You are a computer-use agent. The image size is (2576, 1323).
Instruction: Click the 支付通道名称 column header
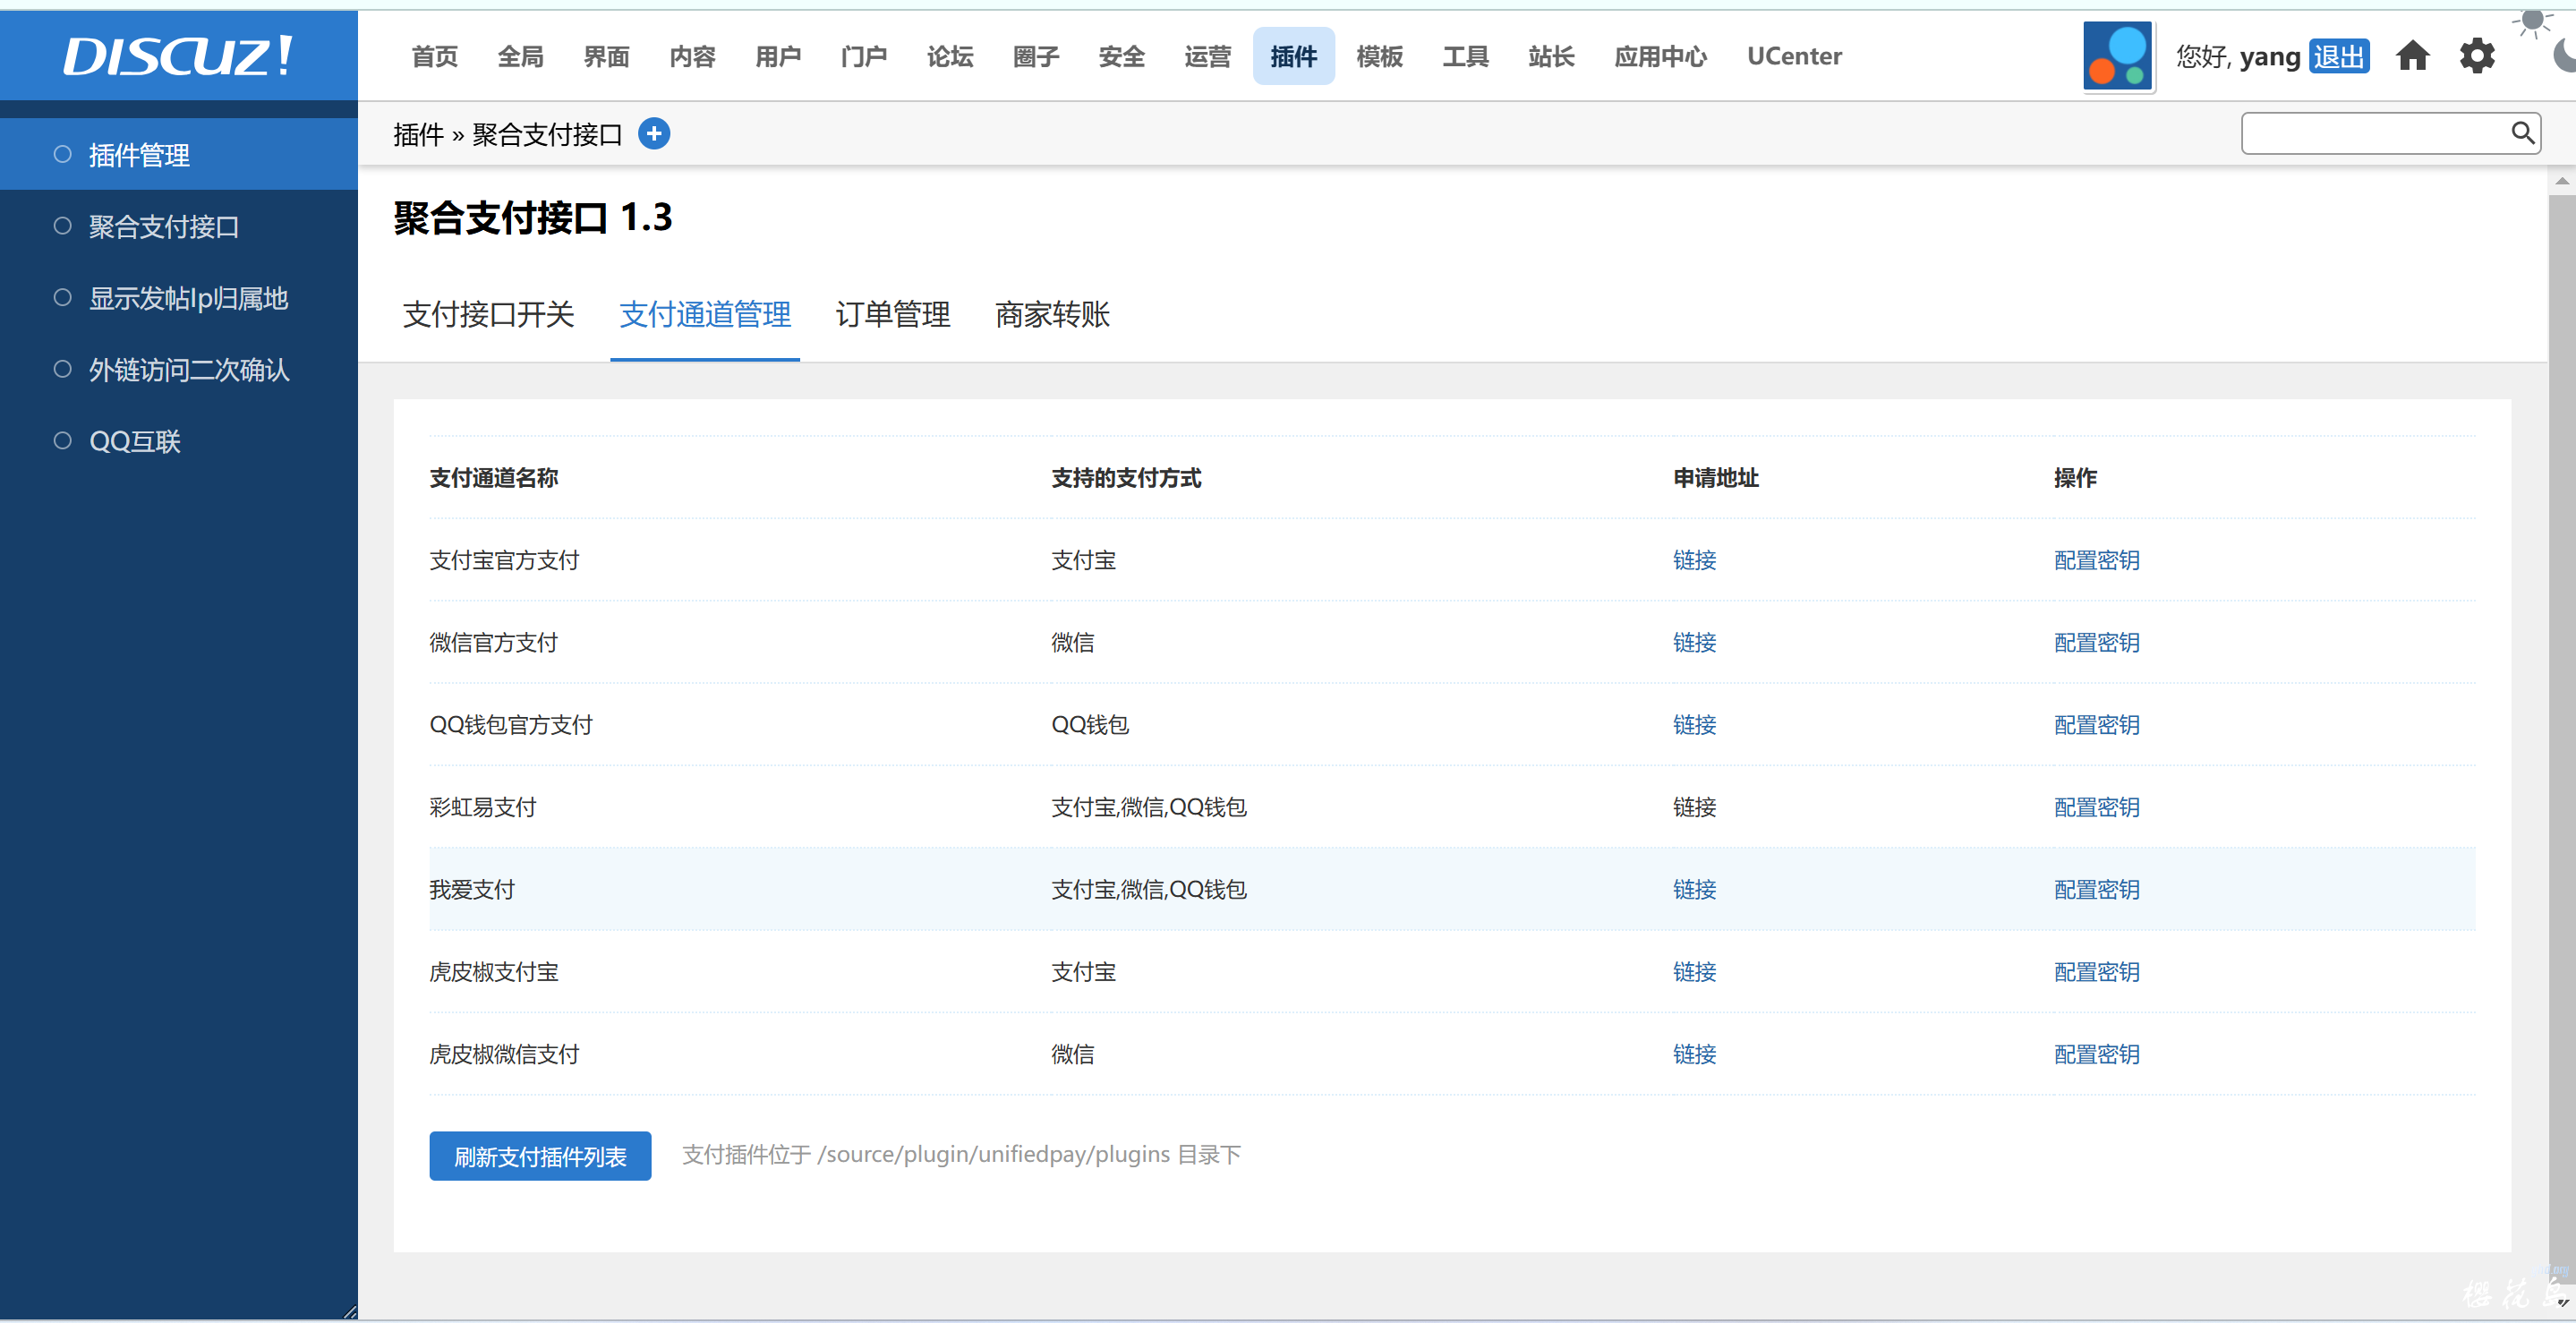click(494, 478)
